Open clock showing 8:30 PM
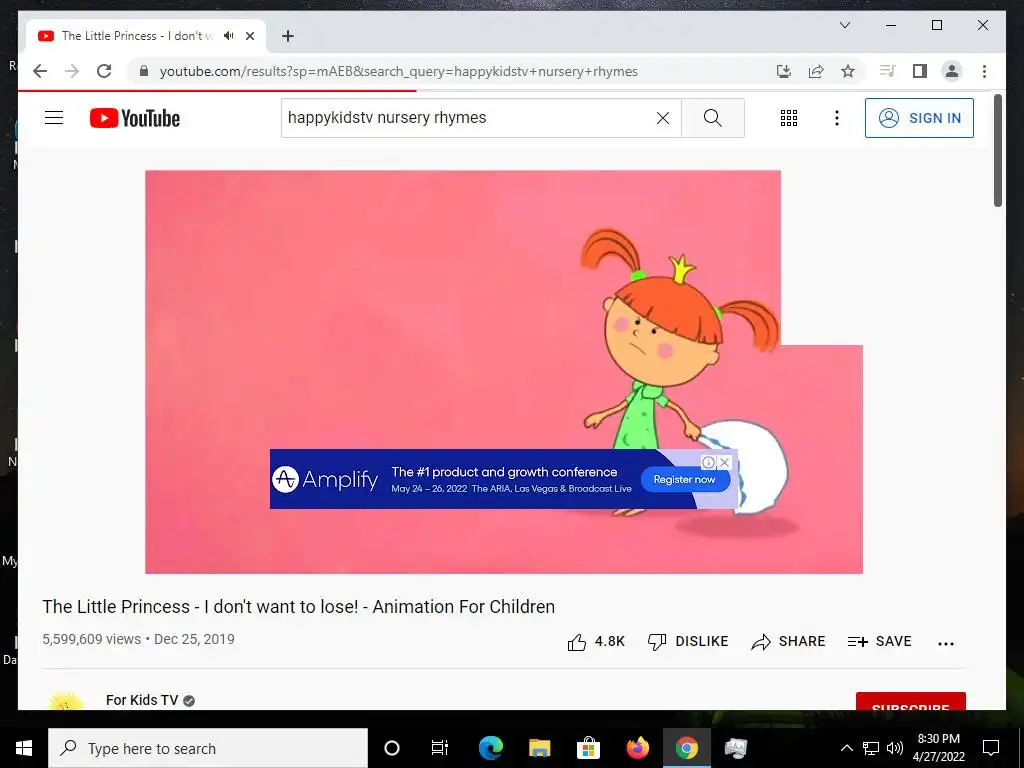 938,748
